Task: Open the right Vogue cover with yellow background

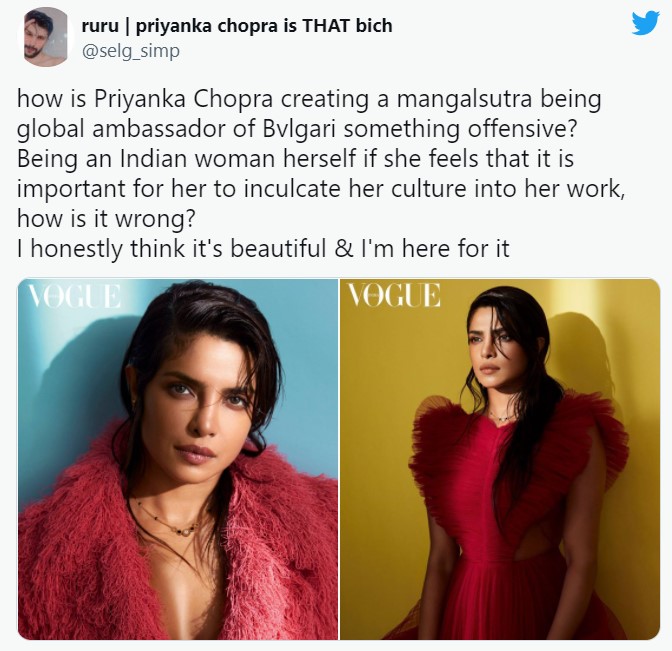Action: tap(500, 459)
